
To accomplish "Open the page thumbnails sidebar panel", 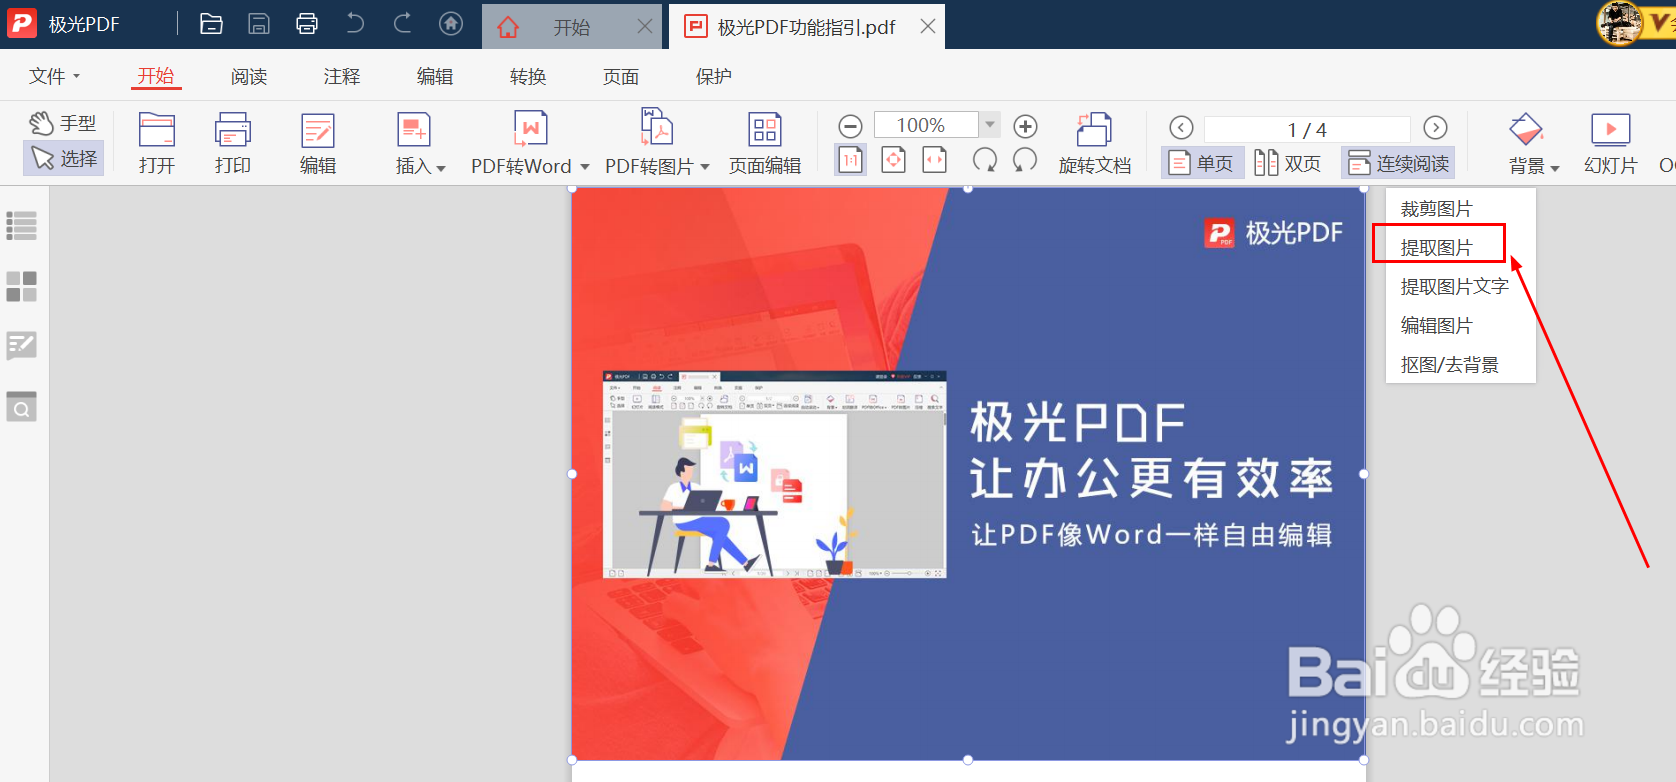I will pos(22,286).
